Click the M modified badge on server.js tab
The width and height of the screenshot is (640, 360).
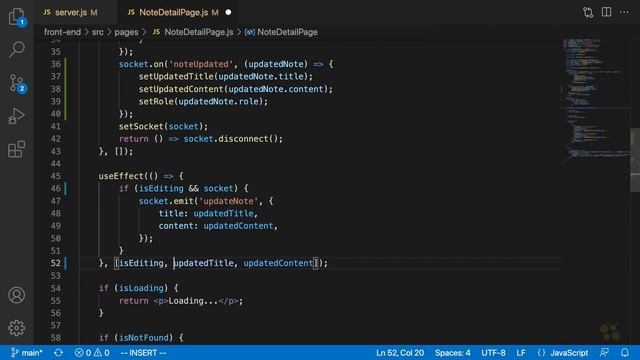pos(94,12)
